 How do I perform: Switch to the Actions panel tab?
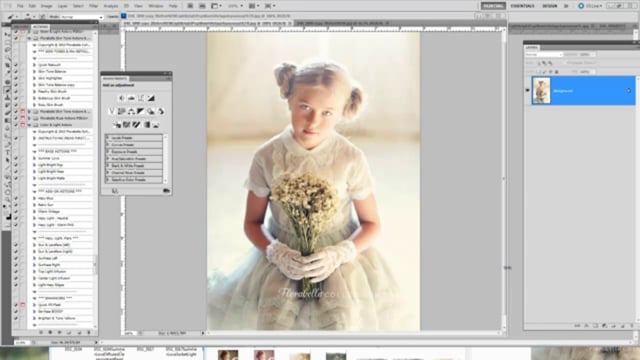(40, 27)
